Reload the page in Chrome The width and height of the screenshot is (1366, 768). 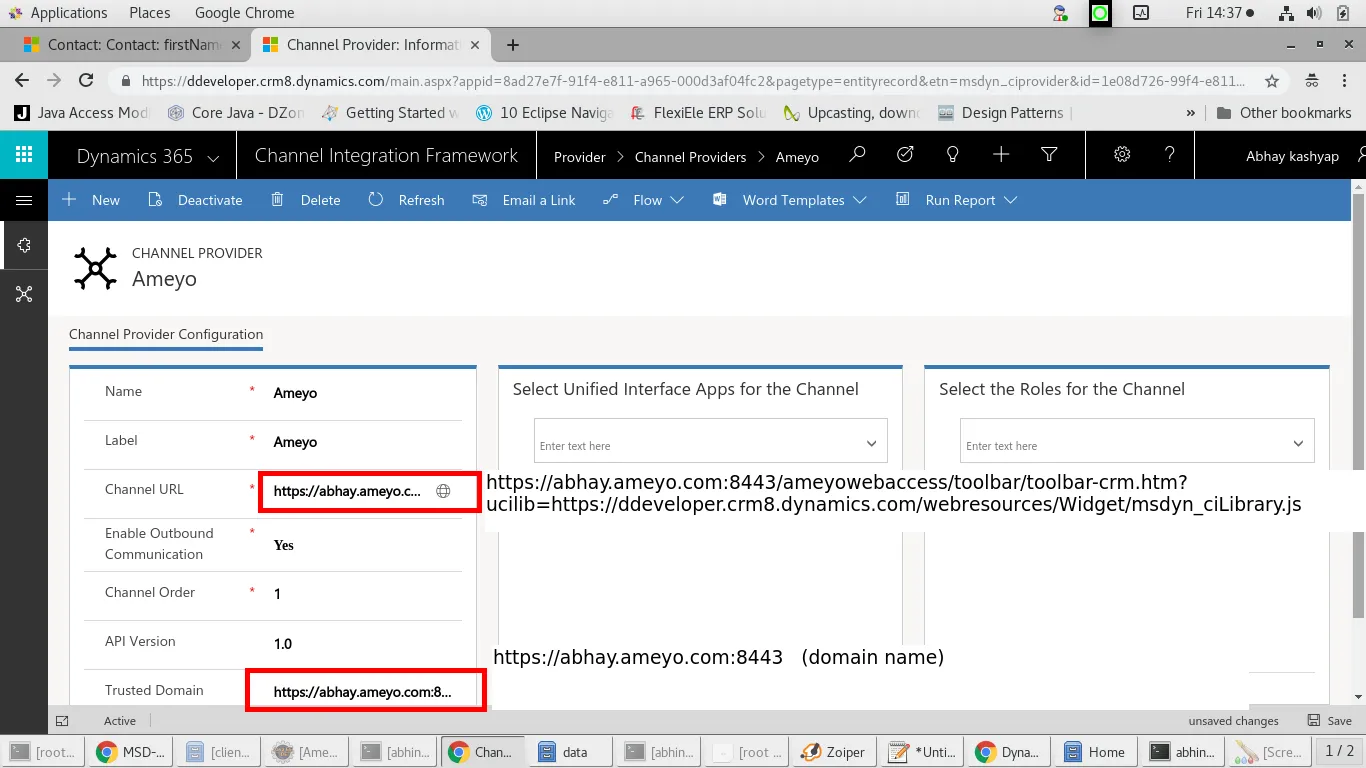pos(87,81)
